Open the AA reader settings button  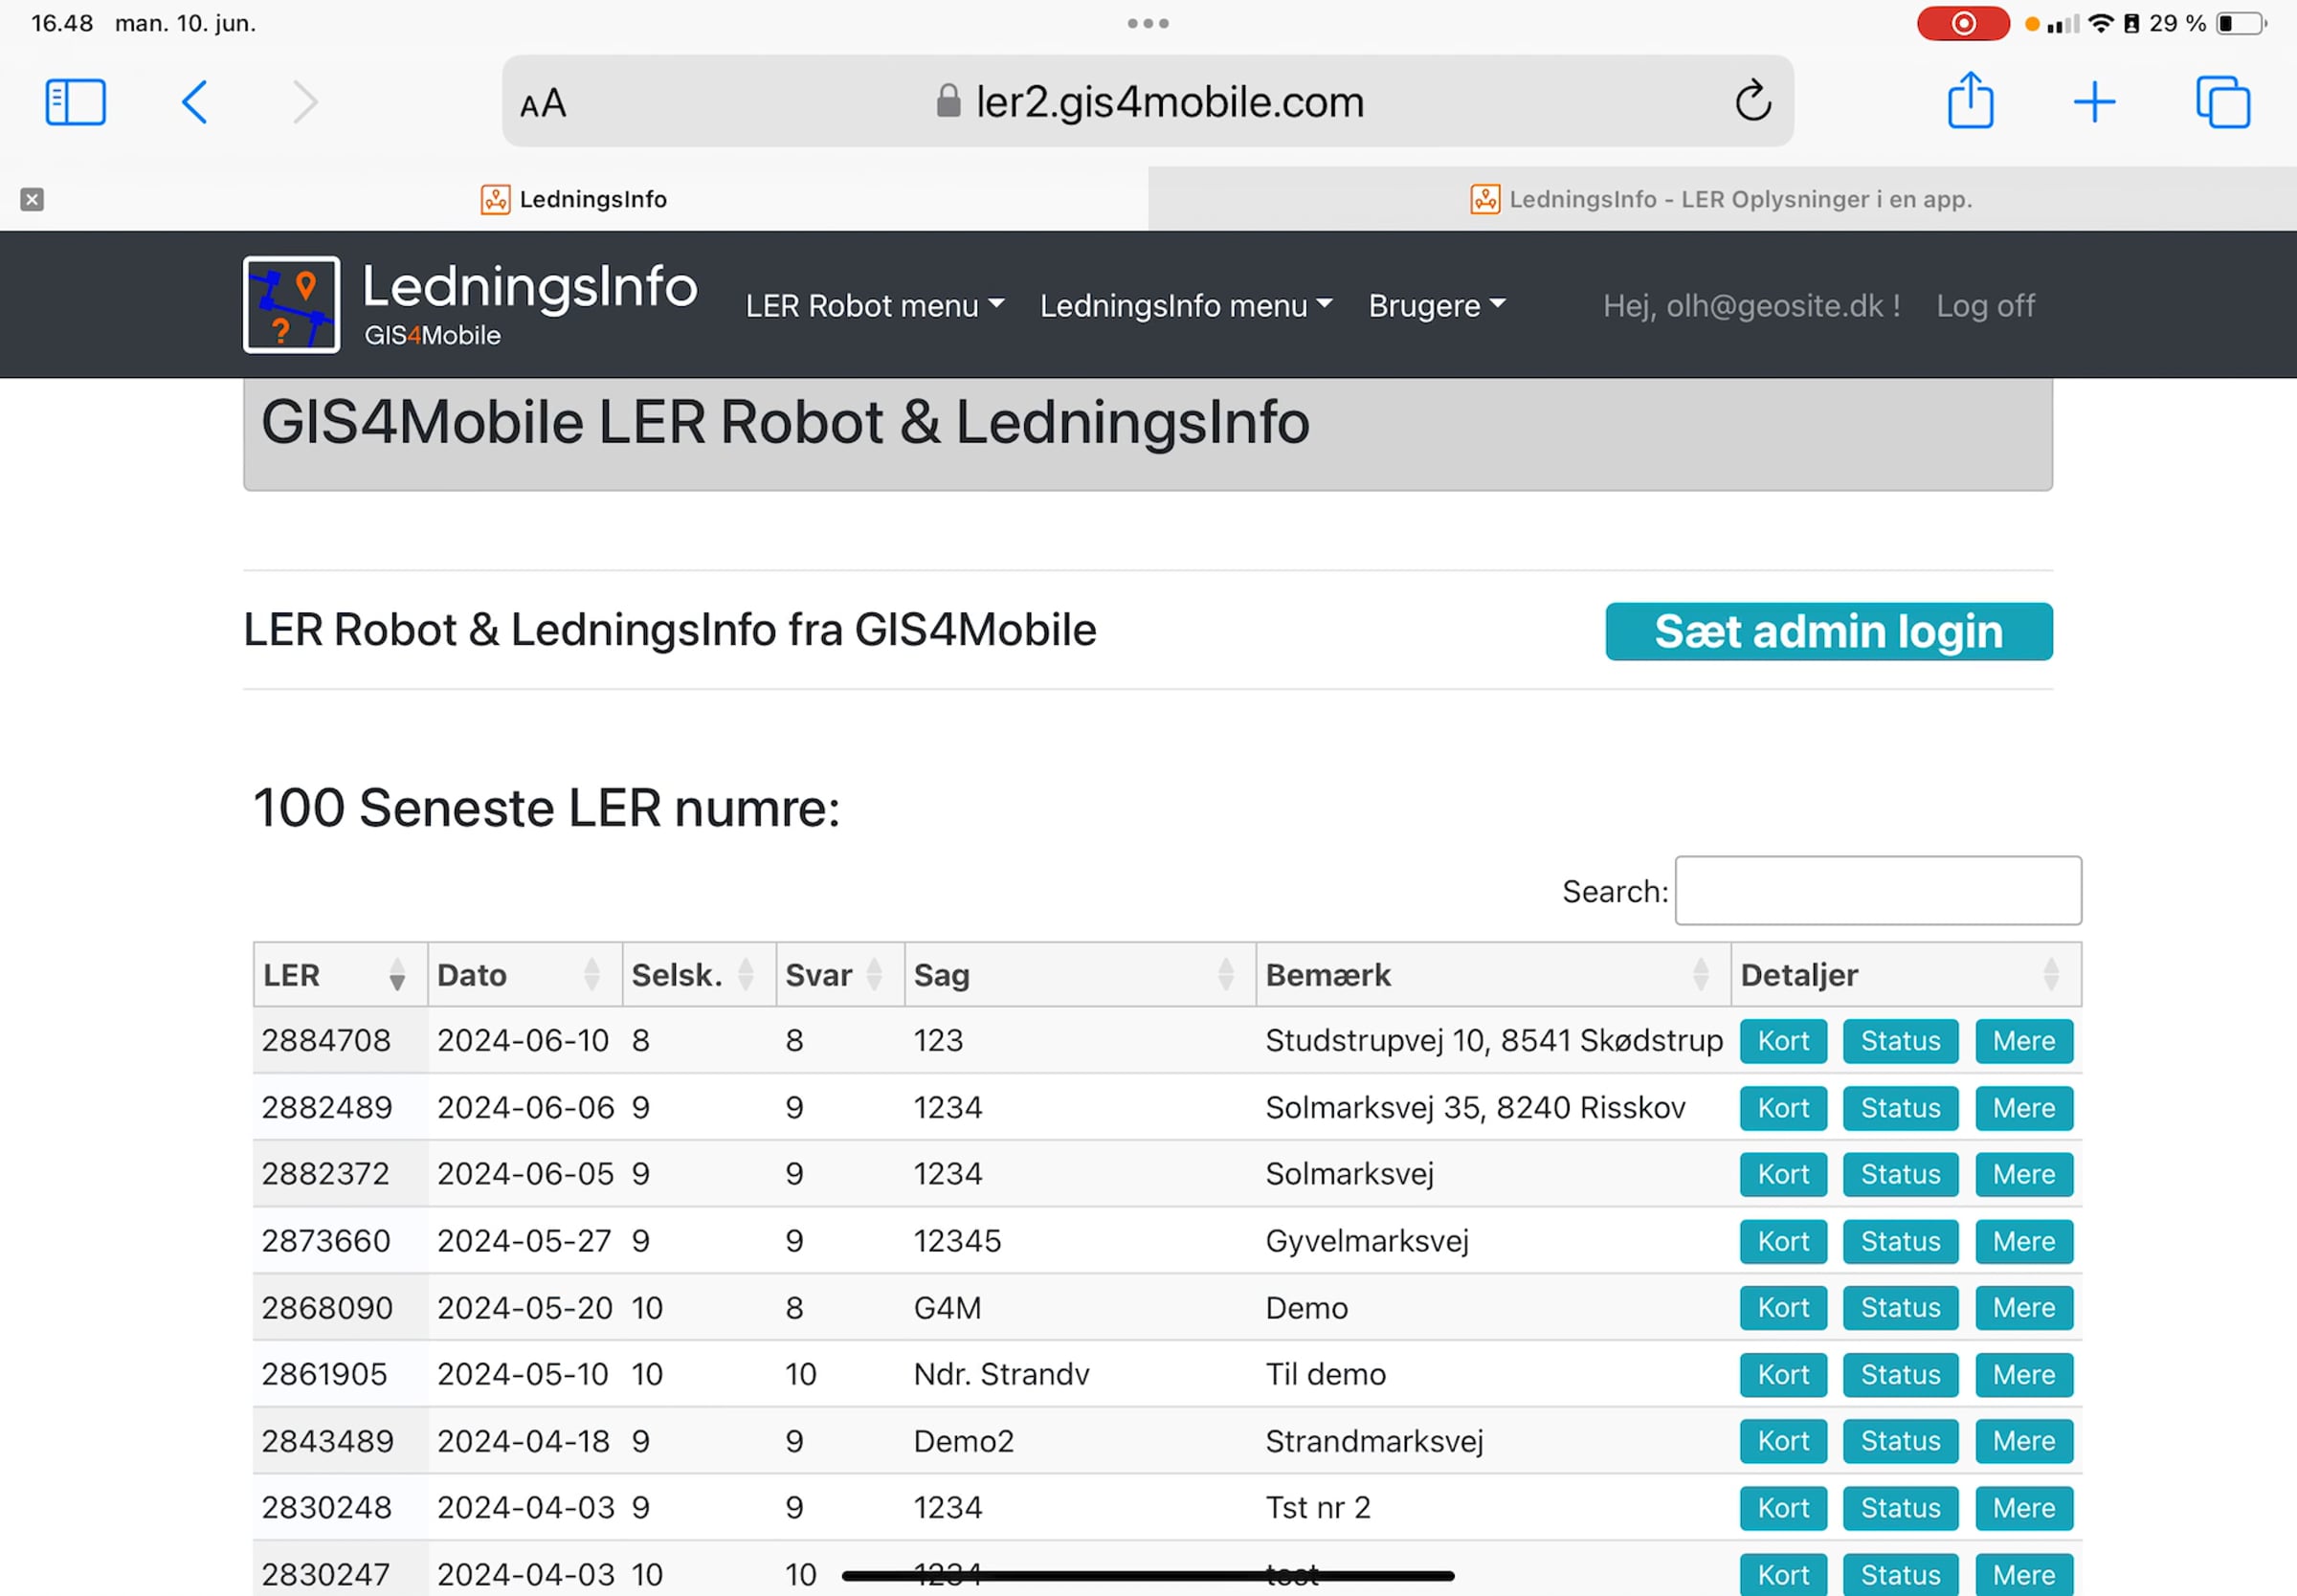(543, 103)
